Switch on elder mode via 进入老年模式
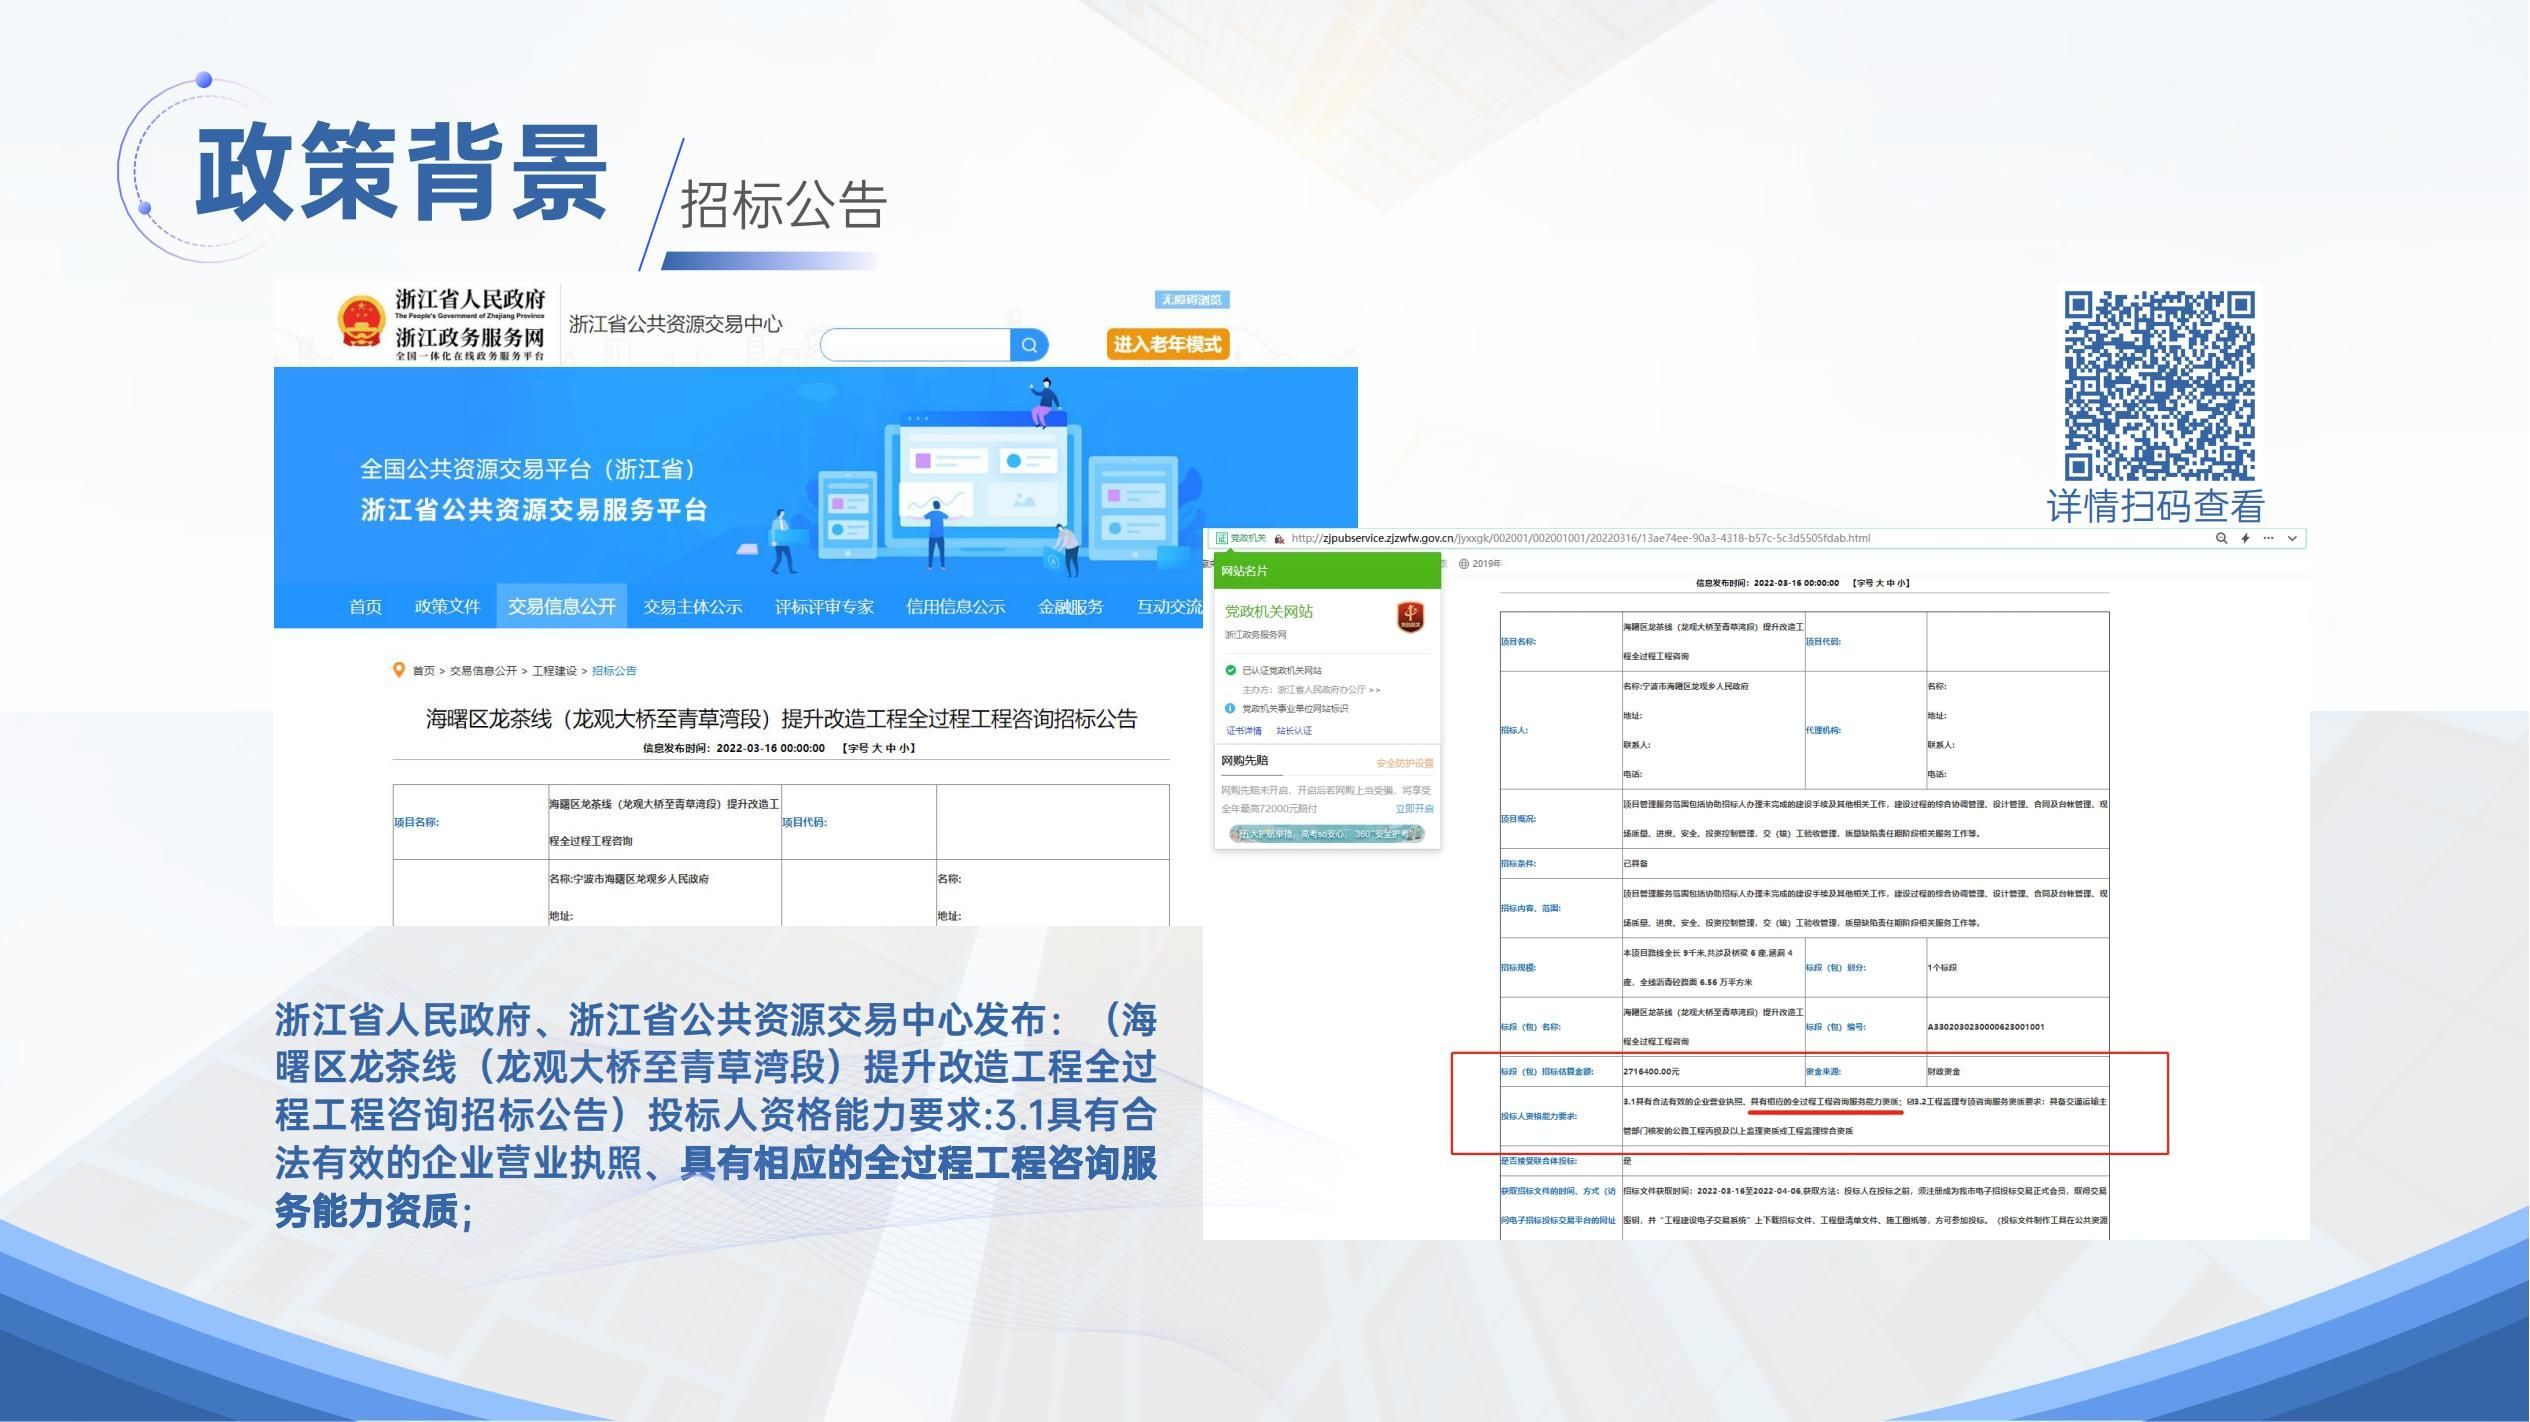Viewport: 2530px width, 1422px height. [1167, 344]
